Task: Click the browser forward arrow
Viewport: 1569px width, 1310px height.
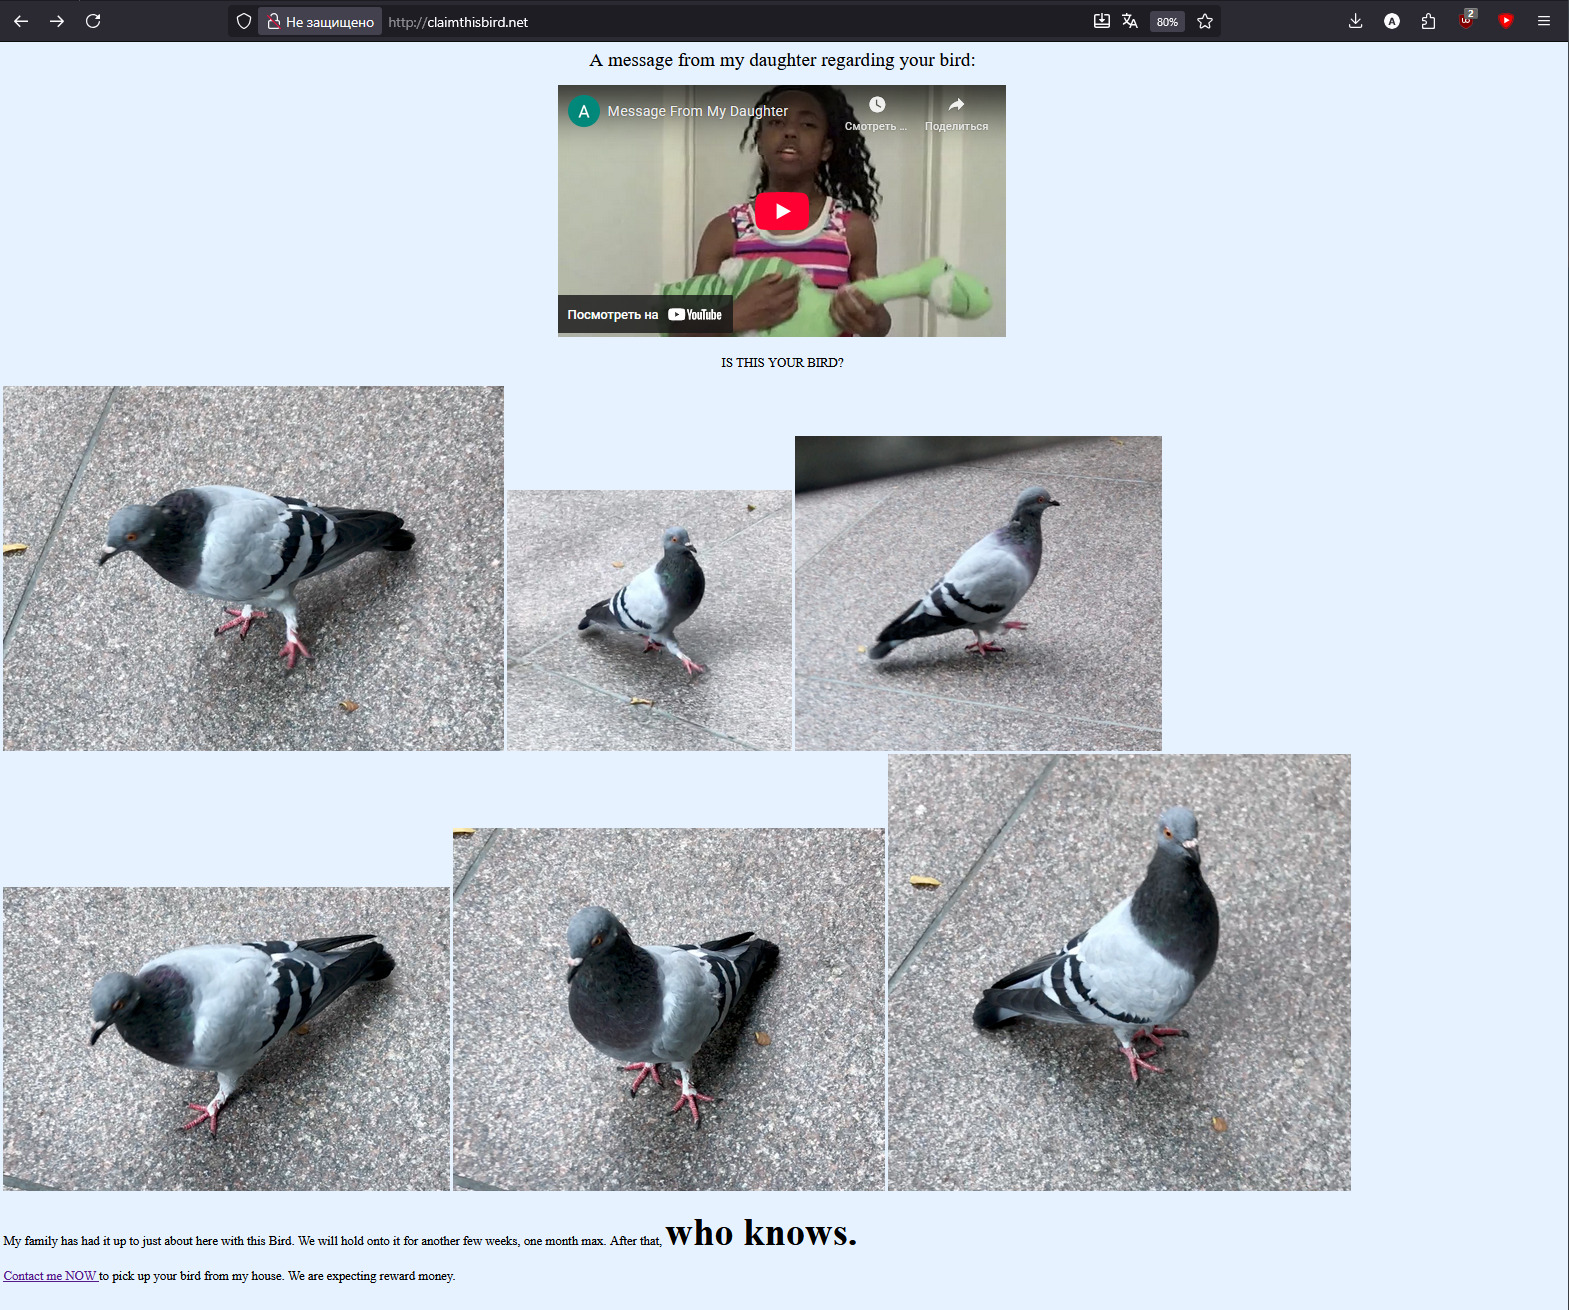Action: (57, 21)
